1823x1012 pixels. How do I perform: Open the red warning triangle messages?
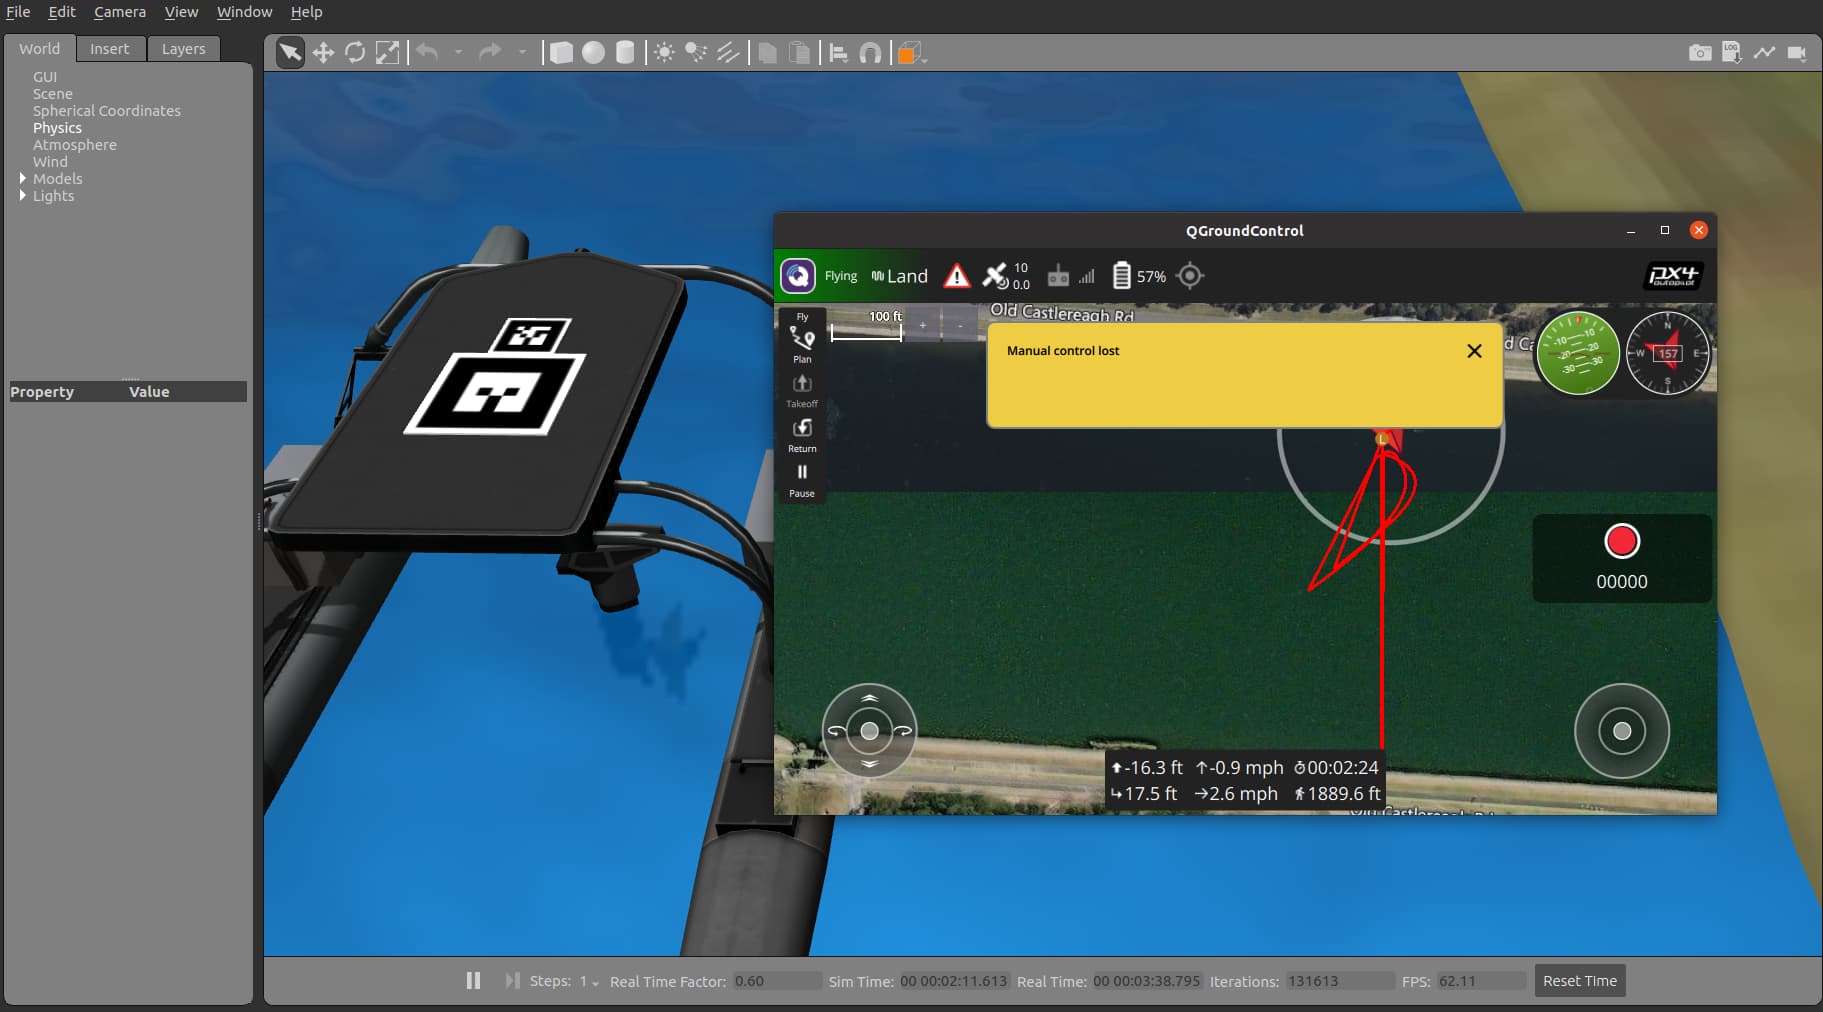tap(957, 276)
